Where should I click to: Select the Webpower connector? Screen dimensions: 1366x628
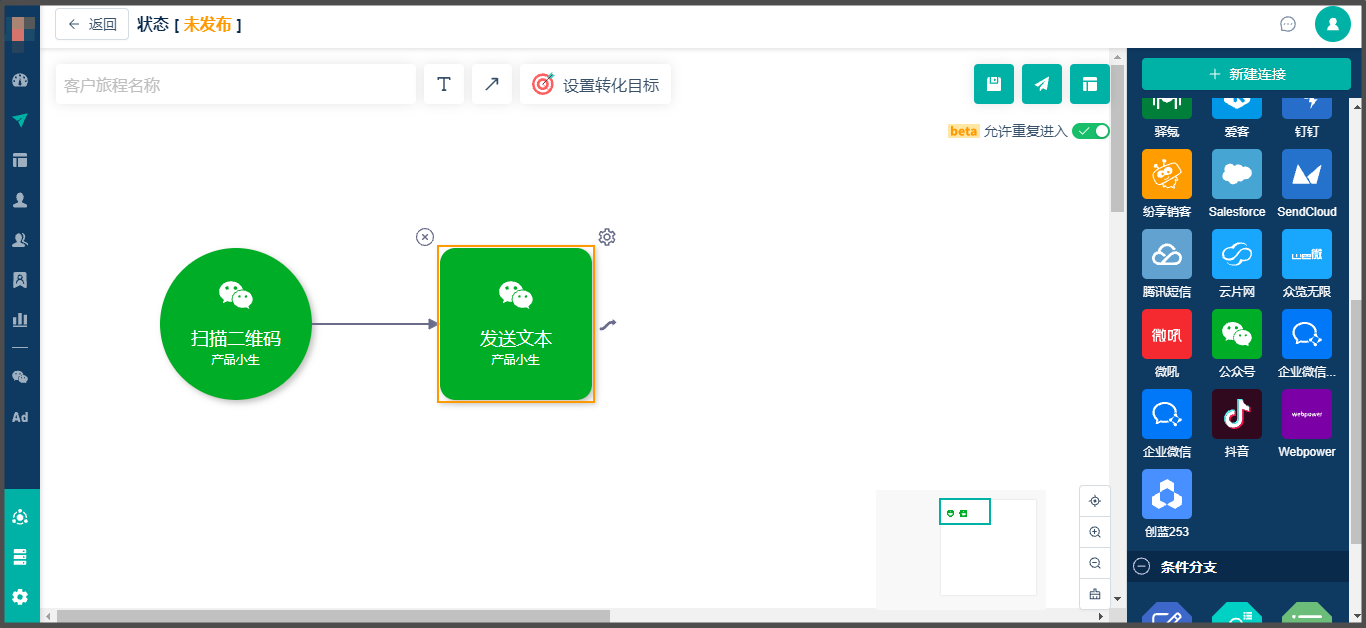coord(1307,424)
